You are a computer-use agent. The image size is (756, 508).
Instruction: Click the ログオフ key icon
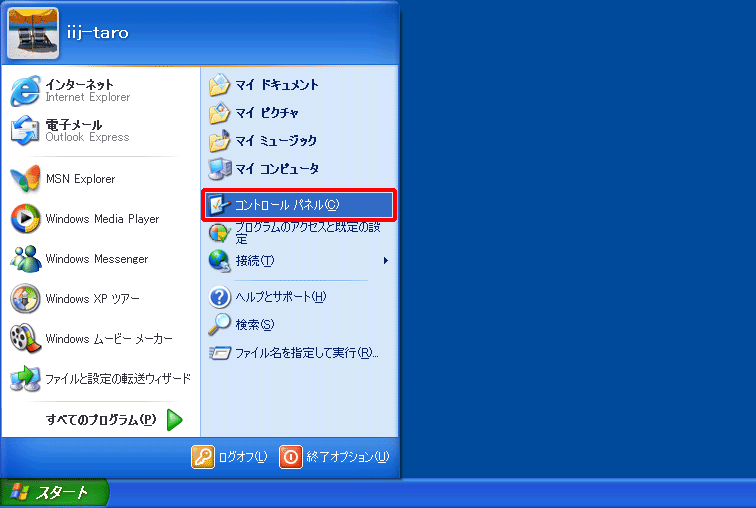click(x=202, y=456)
